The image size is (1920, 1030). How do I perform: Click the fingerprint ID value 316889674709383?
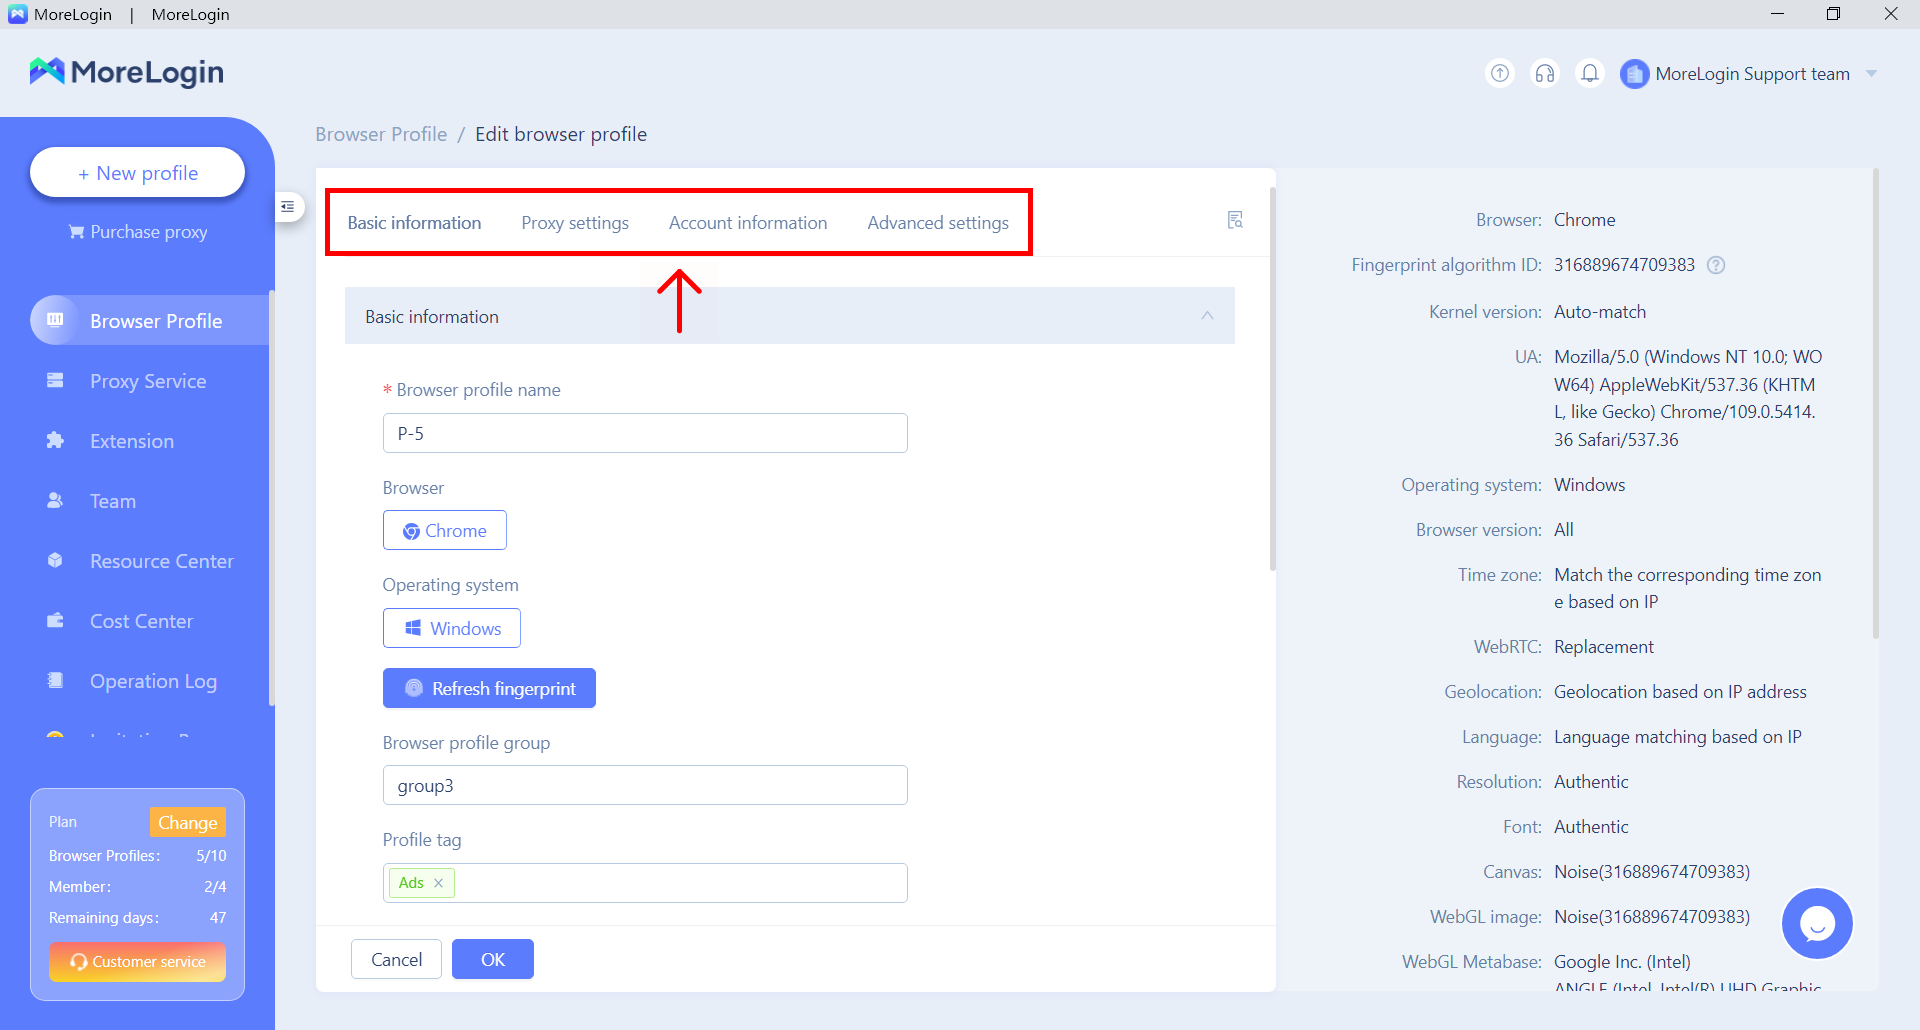coord(1624,265)
